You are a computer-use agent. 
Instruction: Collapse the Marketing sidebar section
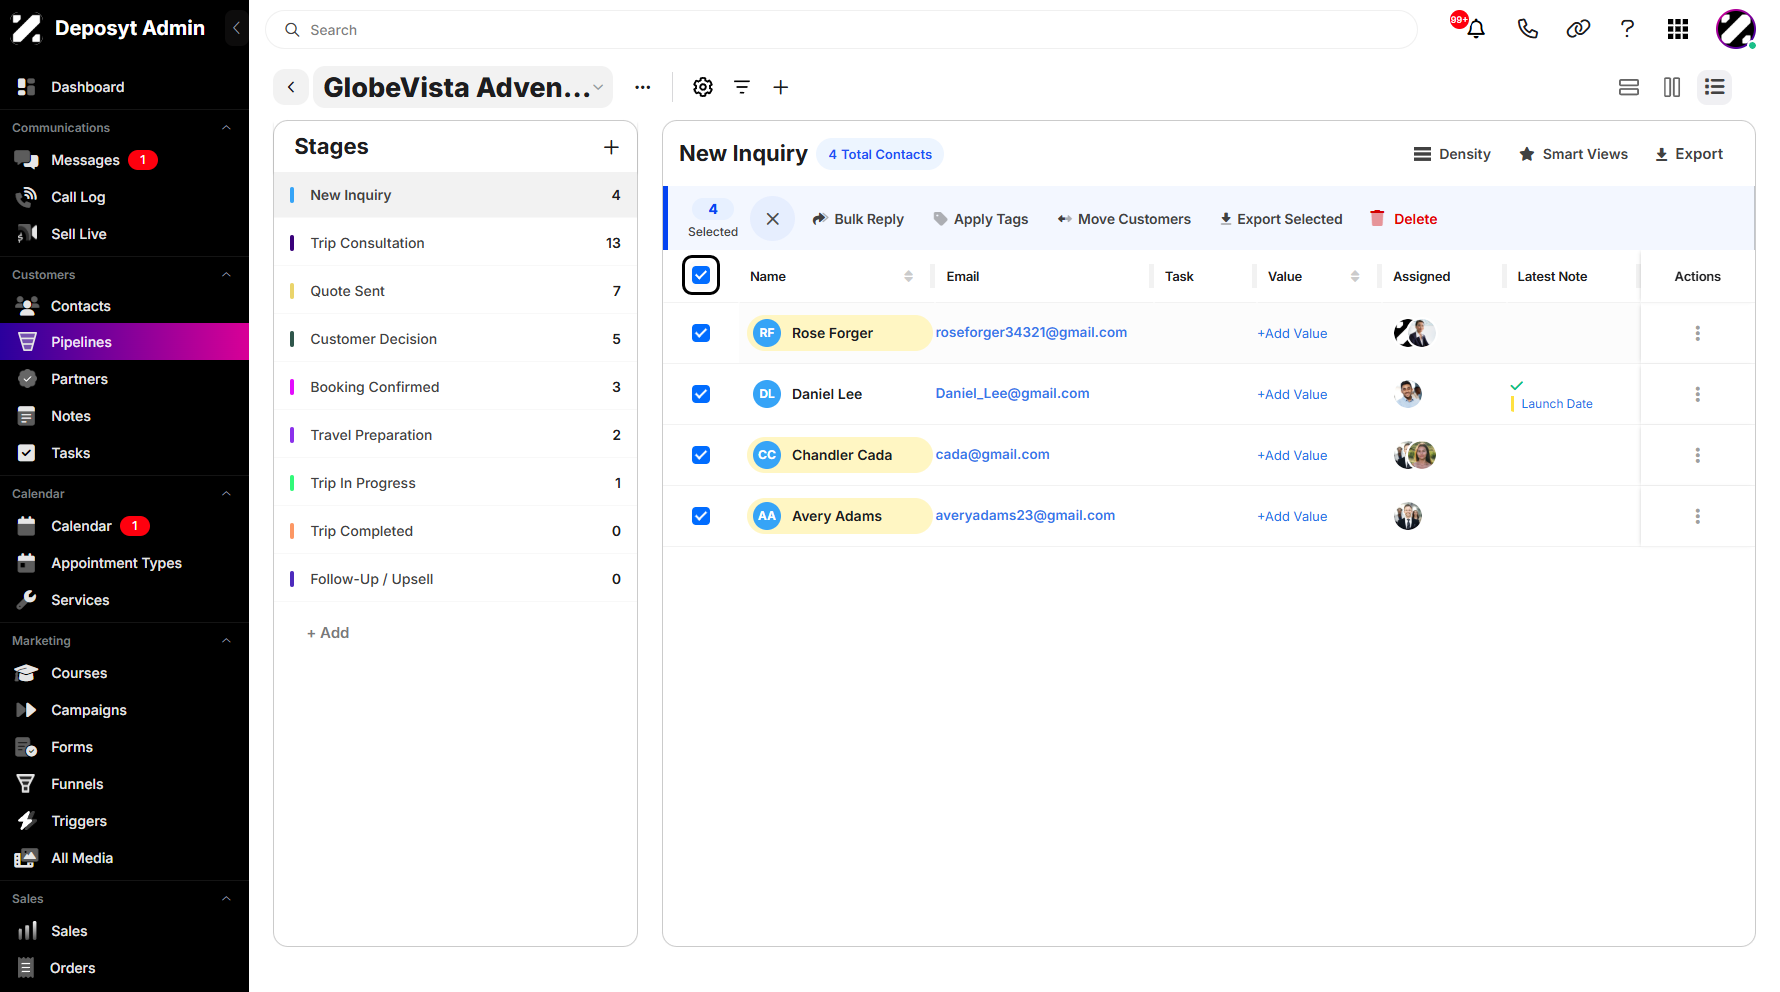[226, 641]
